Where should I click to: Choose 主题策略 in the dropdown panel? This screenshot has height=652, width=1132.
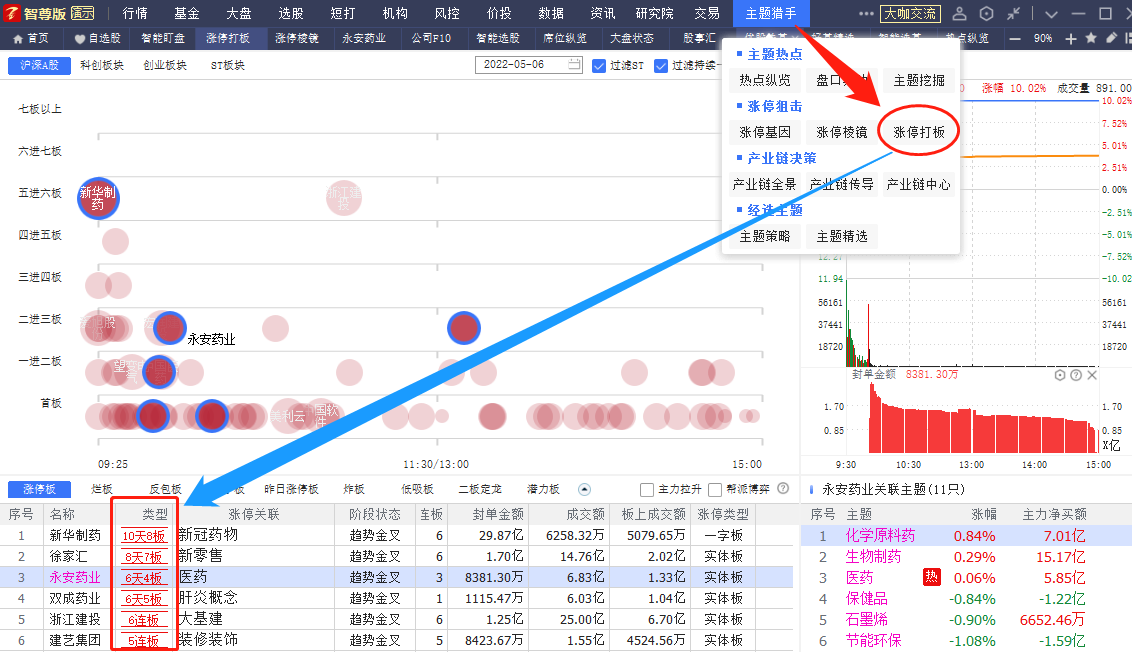tap(765, 236)
